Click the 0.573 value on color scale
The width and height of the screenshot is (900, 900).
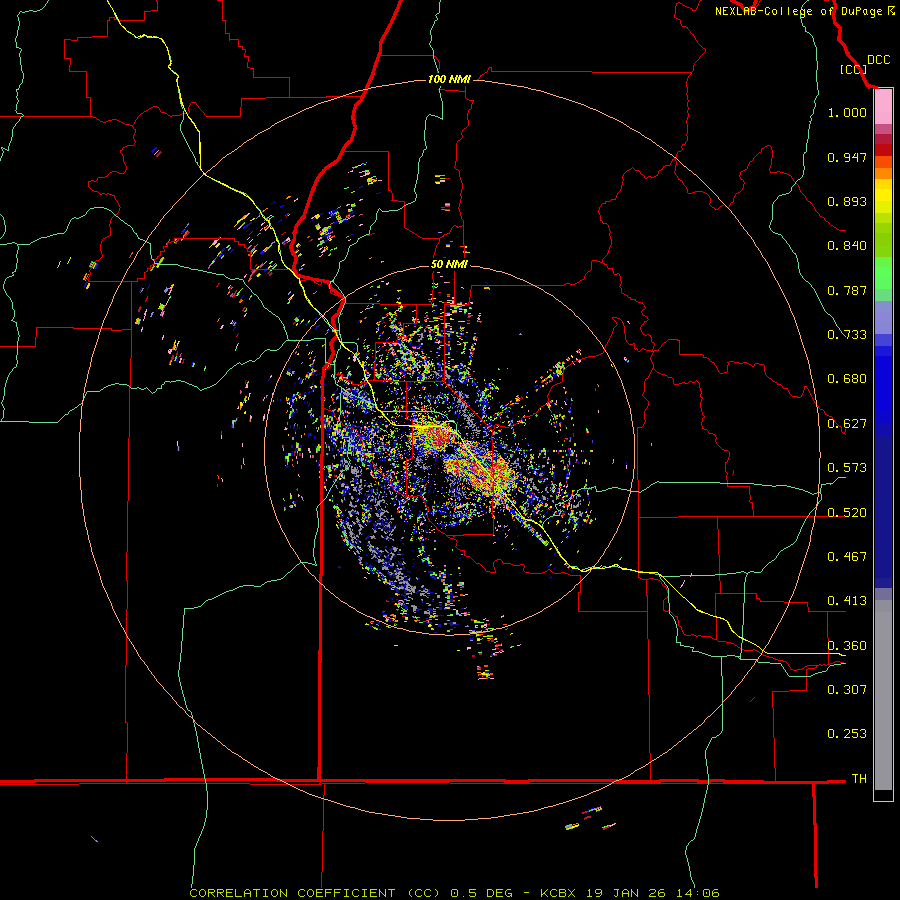click(x=847, y=468)
